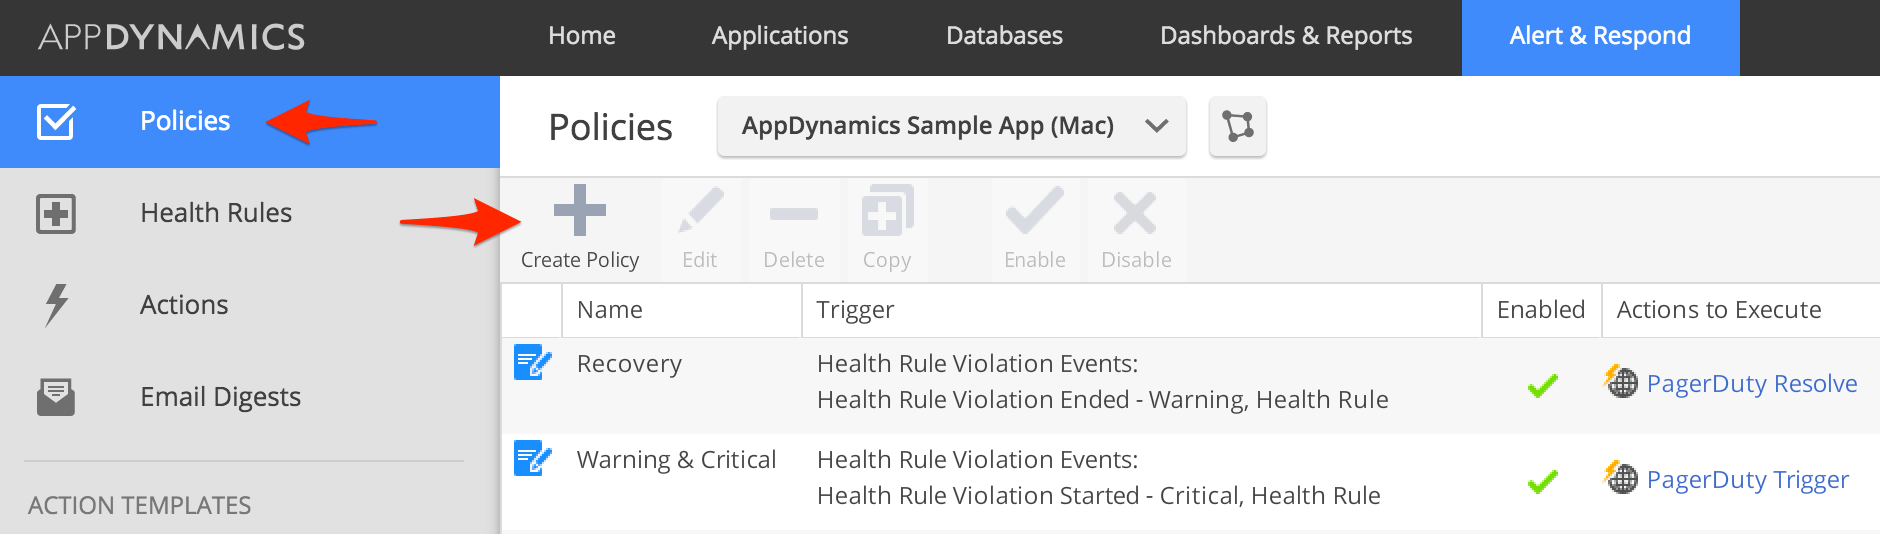Click the Create Policy plus icon
Viewport: 1880px width, 534px height.
point(580,211)
